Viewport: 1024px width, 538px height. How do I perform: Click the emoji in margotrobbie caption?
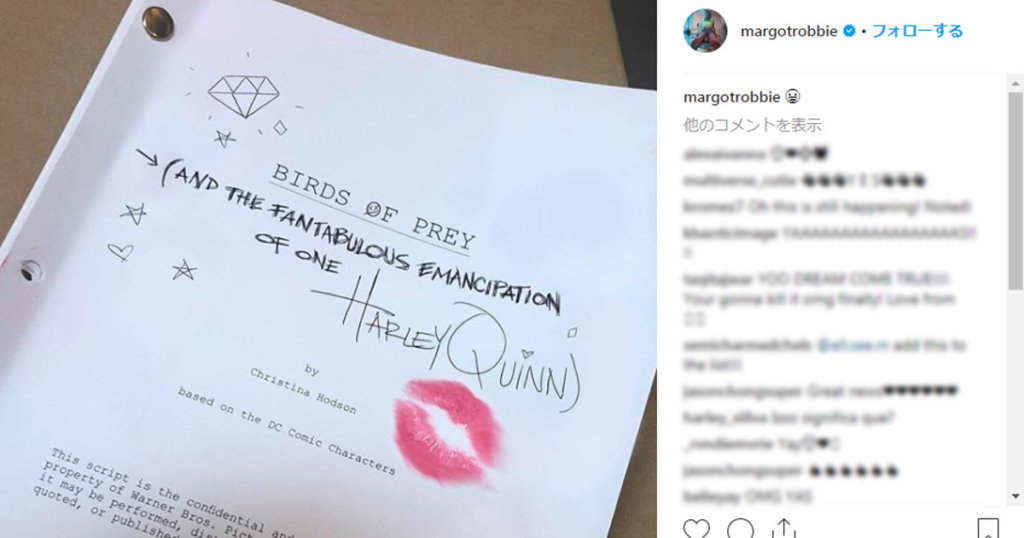[x=793, y=97]
